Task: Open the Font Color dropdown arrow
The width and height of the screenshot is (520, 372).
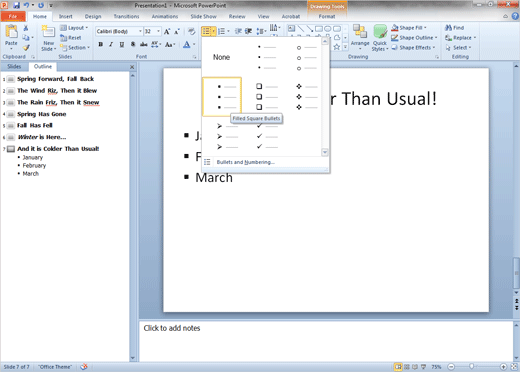Action: tap(194, 45)
